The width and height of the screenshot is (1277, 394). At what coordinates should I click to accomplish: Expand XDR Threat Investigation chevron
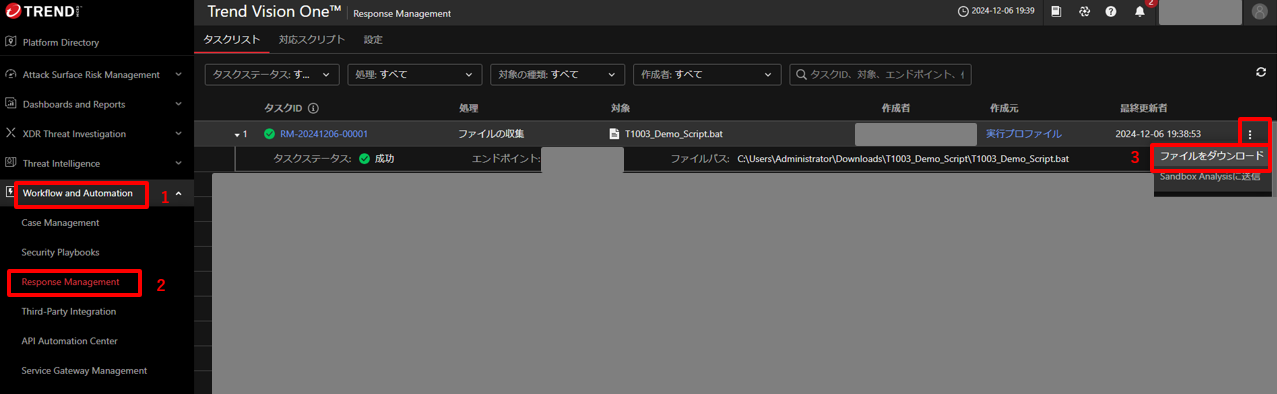178,133
